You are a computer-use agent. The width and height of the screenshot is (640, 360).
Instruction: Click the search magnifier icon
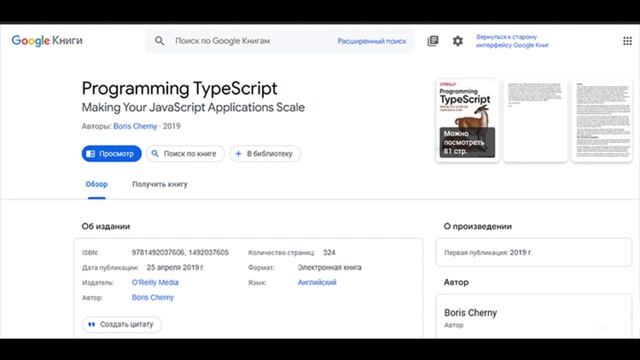click(x=159, y=41)
